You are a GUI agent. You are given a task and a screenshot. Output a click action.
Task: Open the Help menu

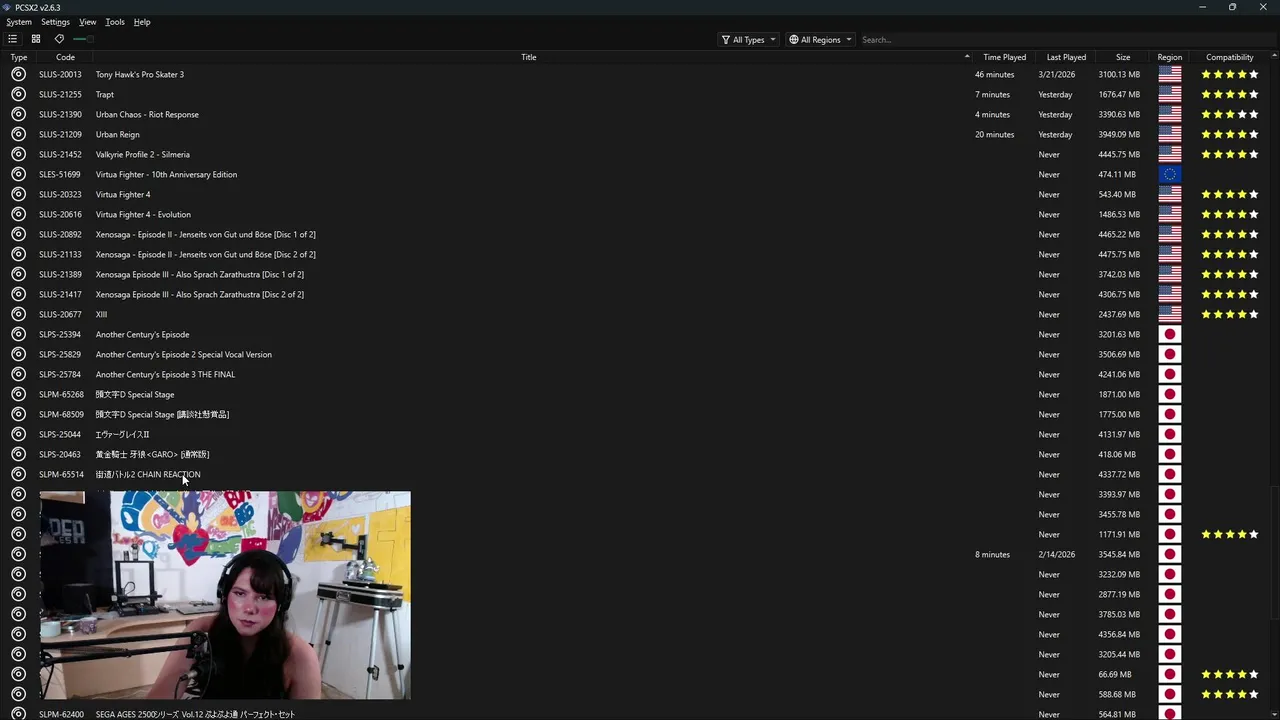(142, 22)
